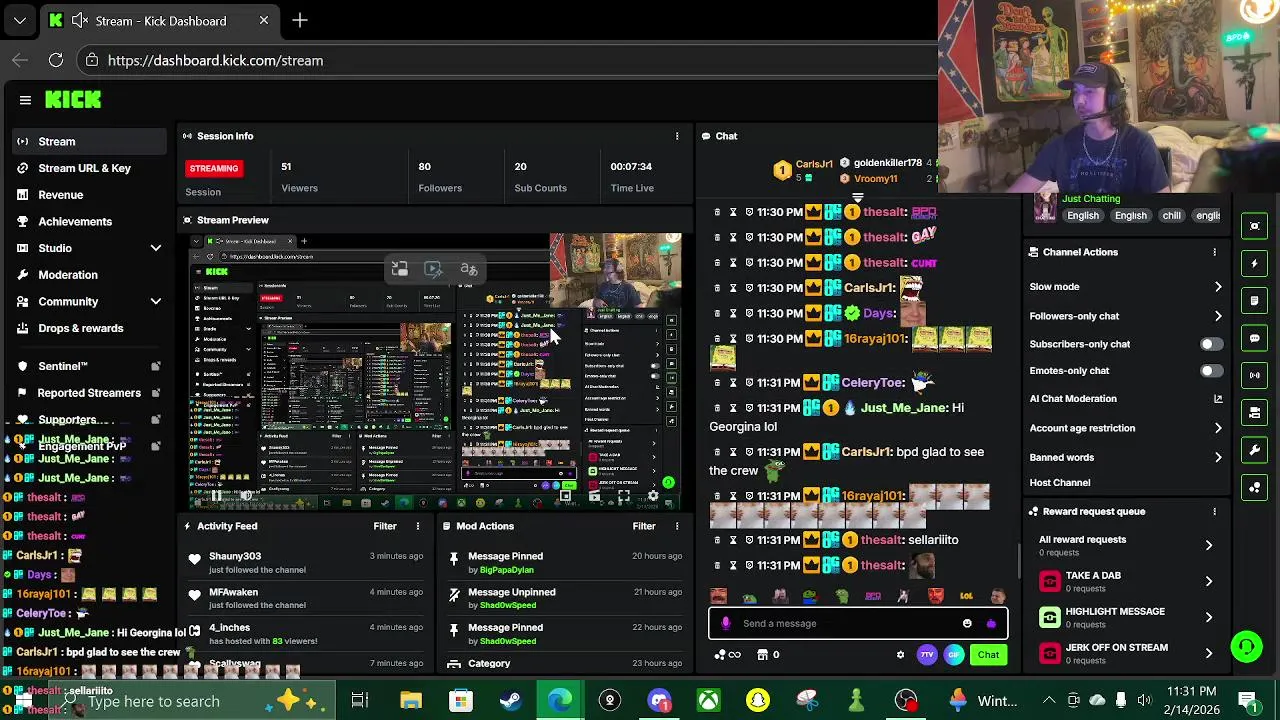Click the Just Chatting category link

tap(1091, 199)
